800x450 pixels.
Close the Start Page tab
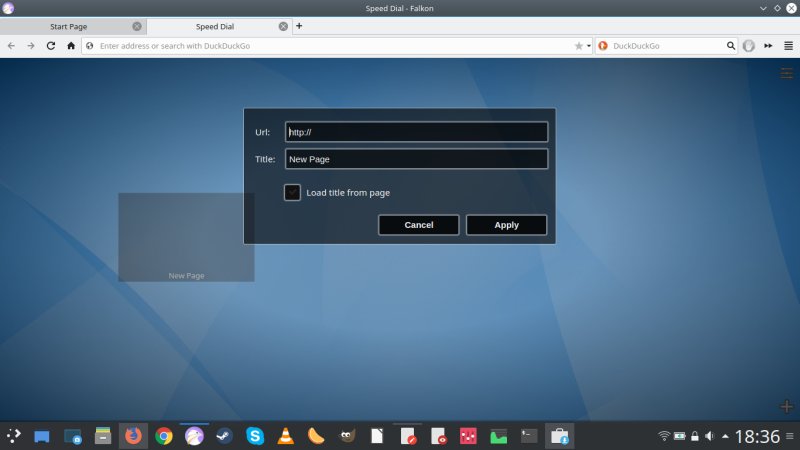[x=137, y=27]
